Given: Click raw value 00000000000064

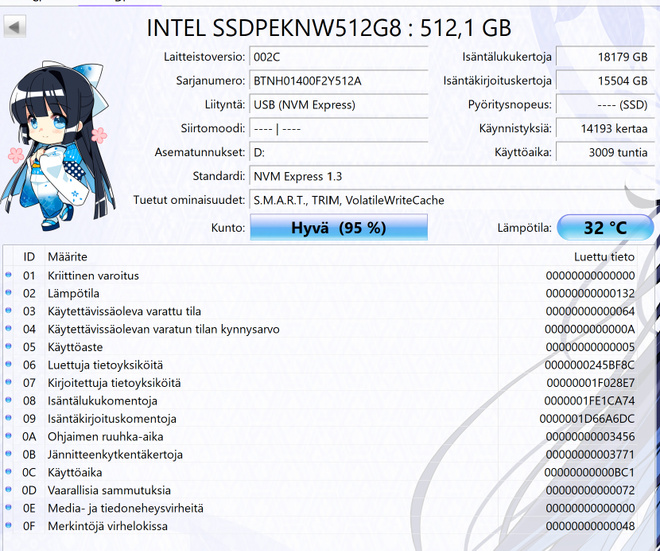Looking at the screenshot, I should tap(590, 311).
